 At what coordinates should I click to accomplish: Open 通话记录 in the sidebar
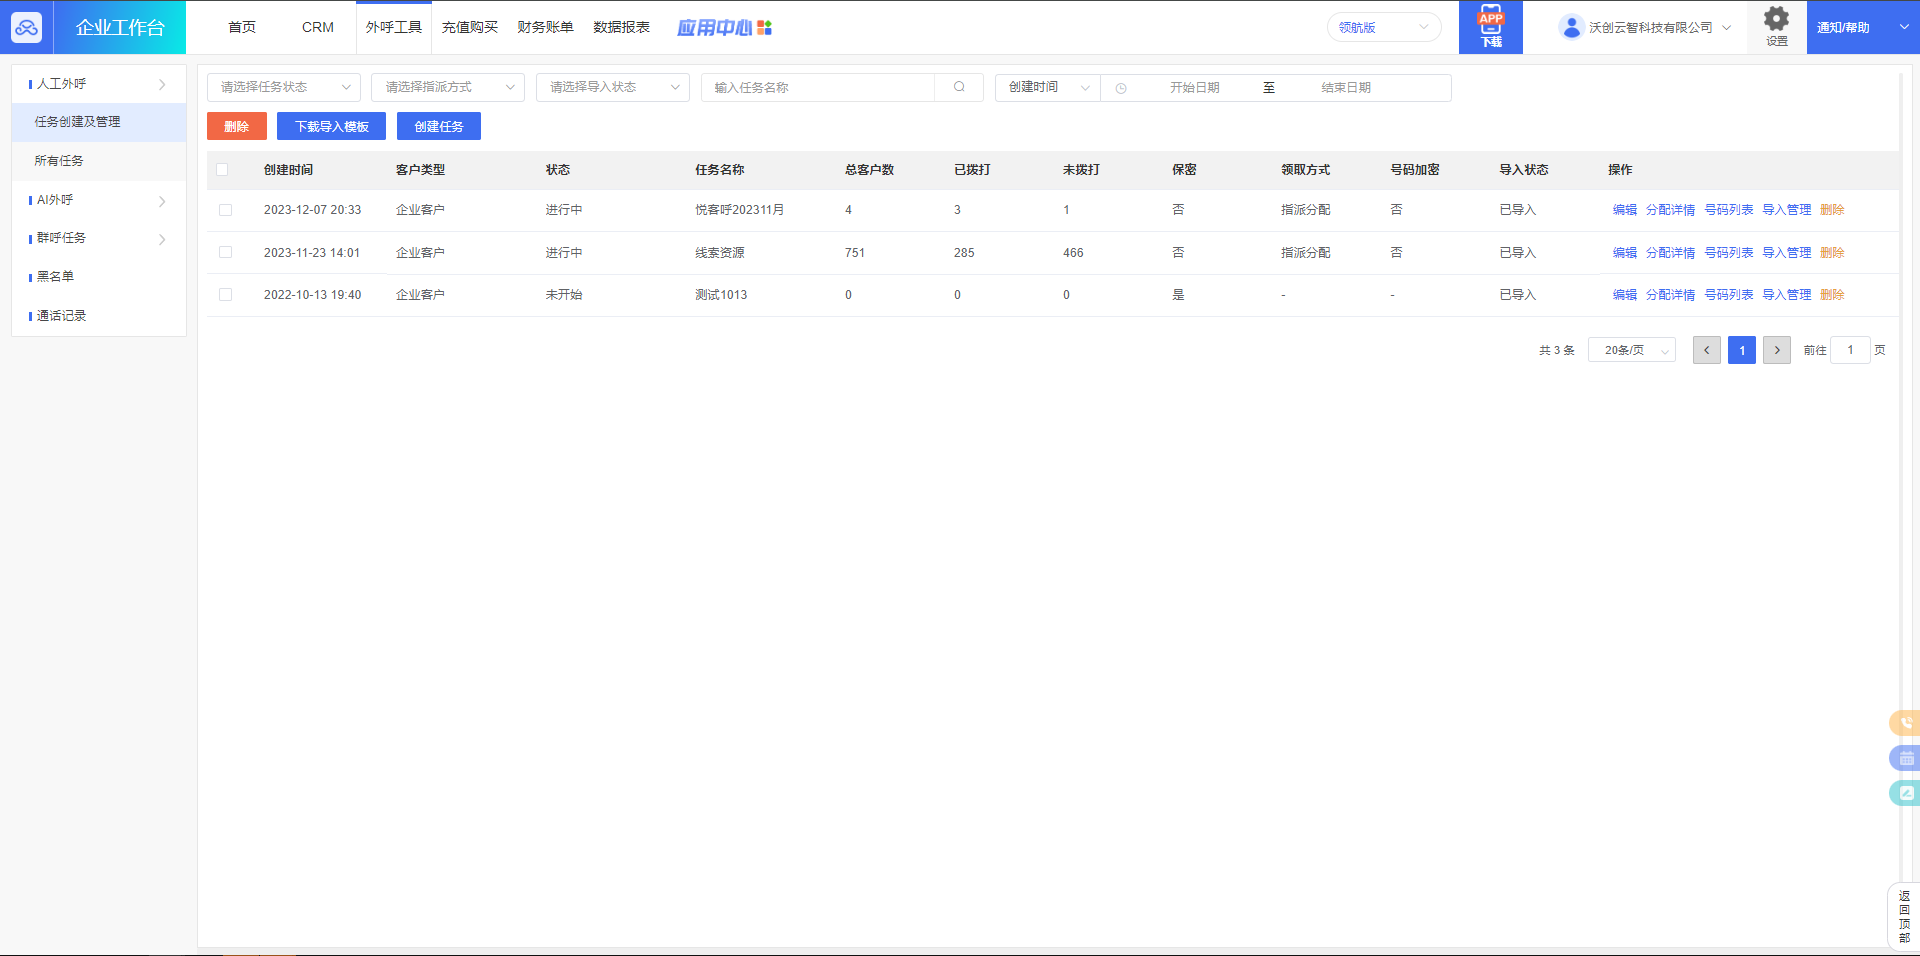pos(98,316)
